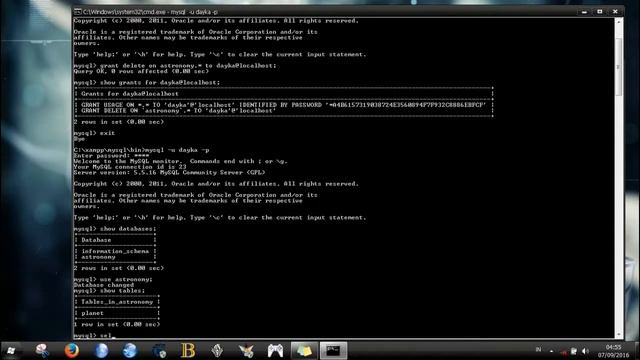Click the 'information_schema' database row
The width and height of the screenshot is (640, 360).
(x=115, y=251)
